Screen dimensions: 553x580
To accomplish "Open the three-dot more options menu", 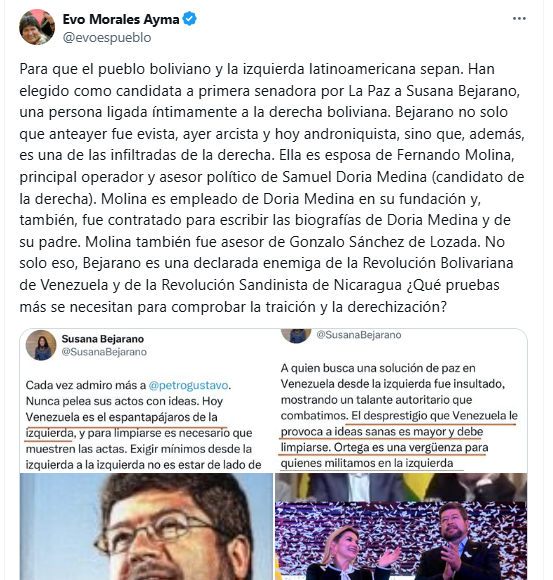I will coord(519,18).
